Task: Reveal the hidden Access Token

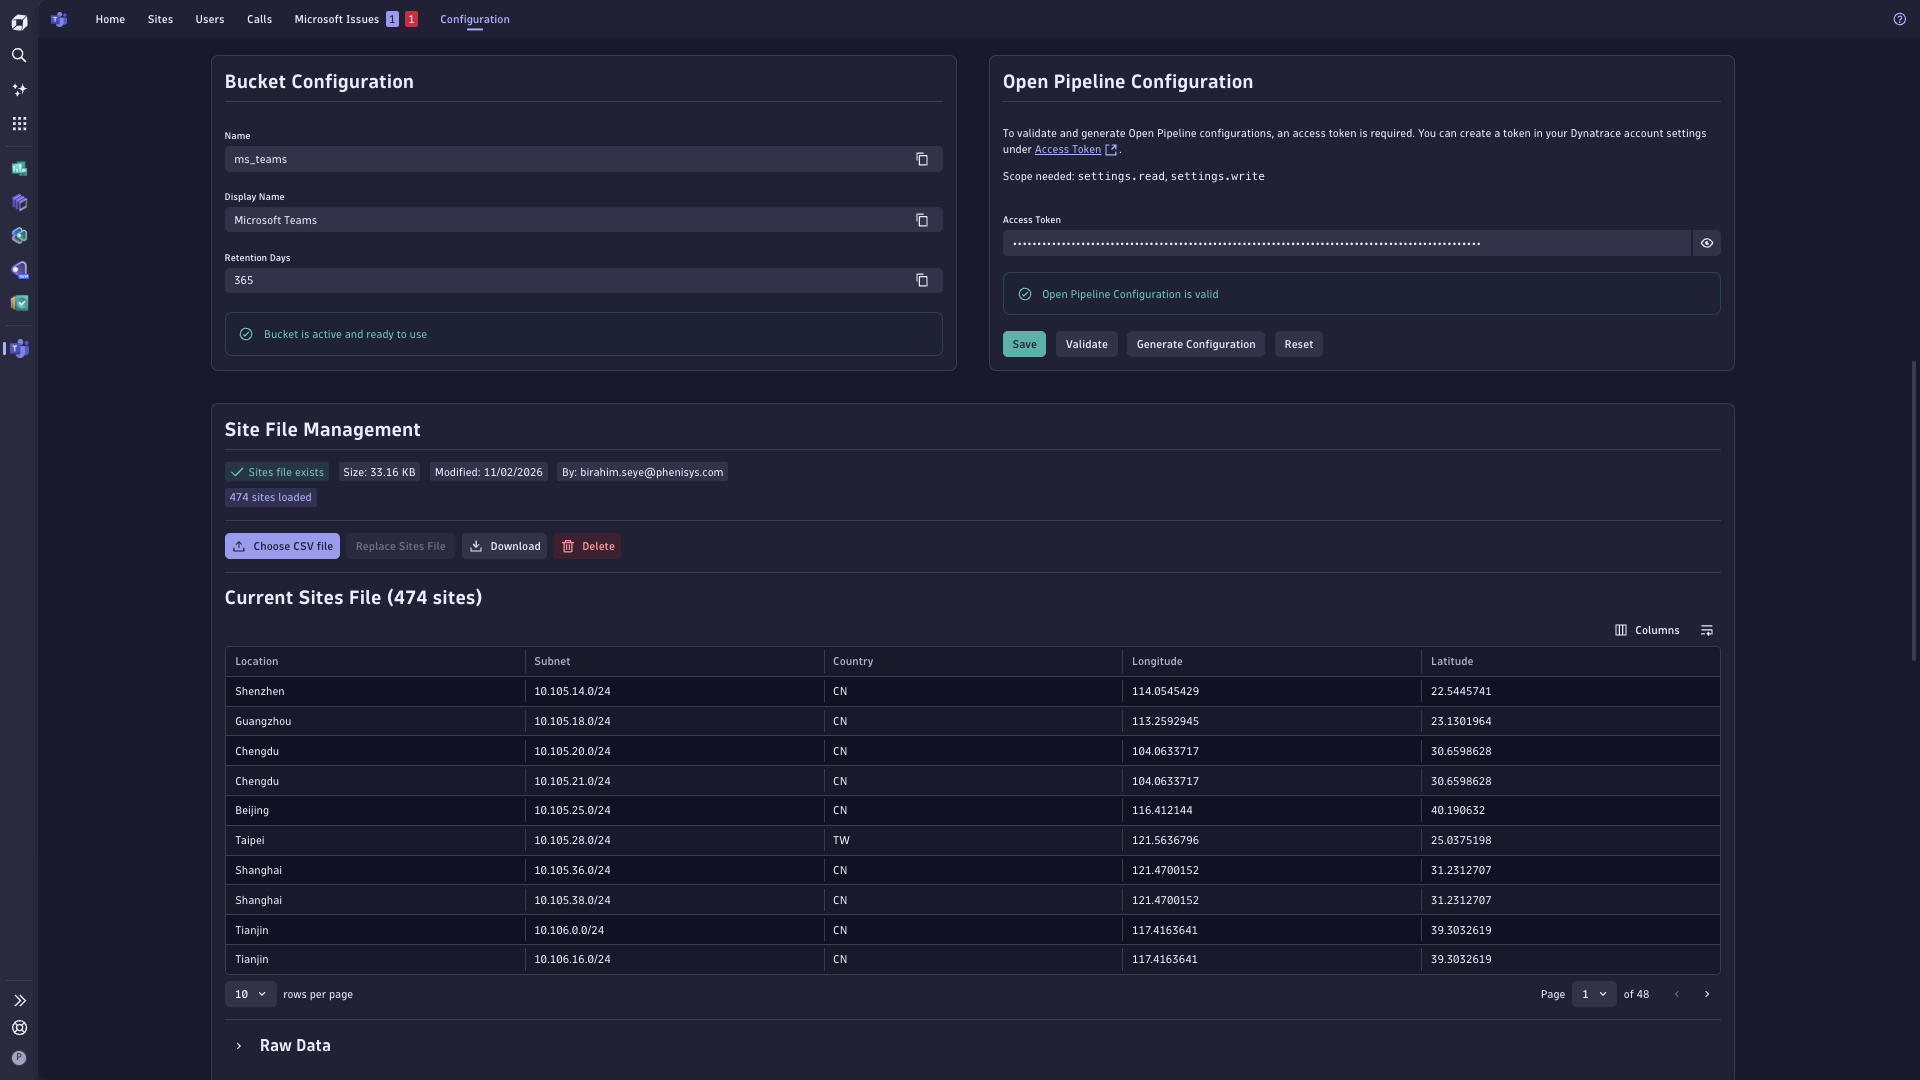Action: coord(1706,243)
